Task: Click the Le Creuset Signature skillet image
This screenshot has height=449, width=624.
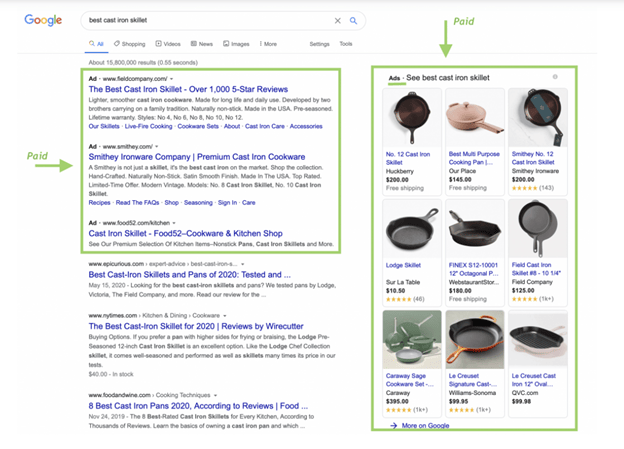Action: [475, 340]
